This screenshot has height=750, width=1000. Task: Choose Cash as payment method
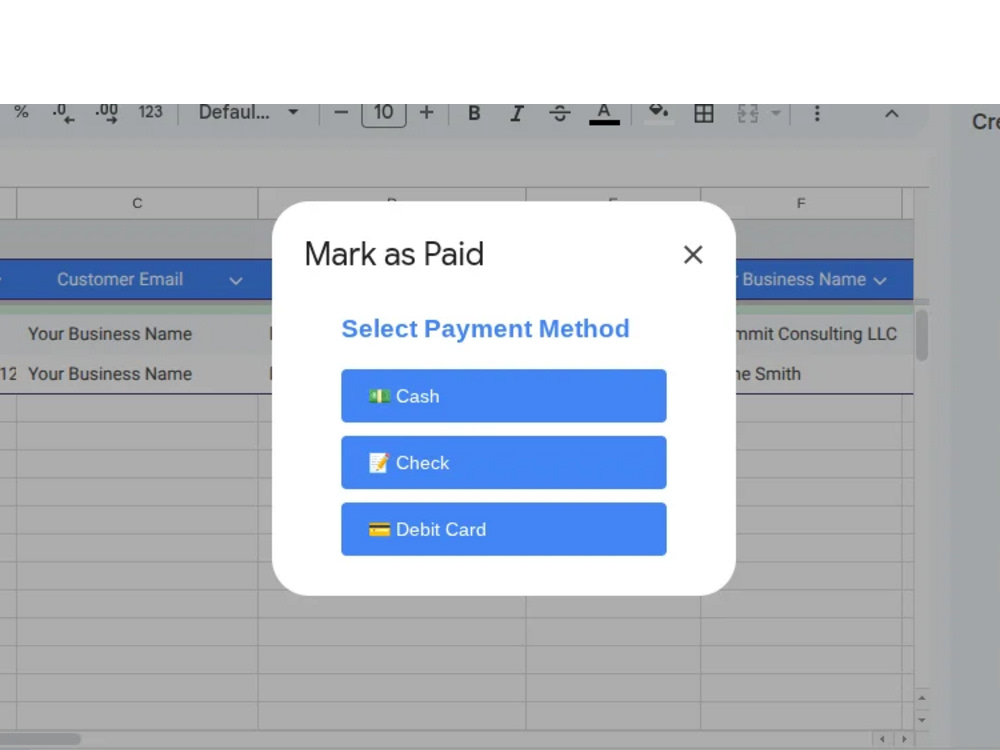pyautogui.click(x=503, y=395)
